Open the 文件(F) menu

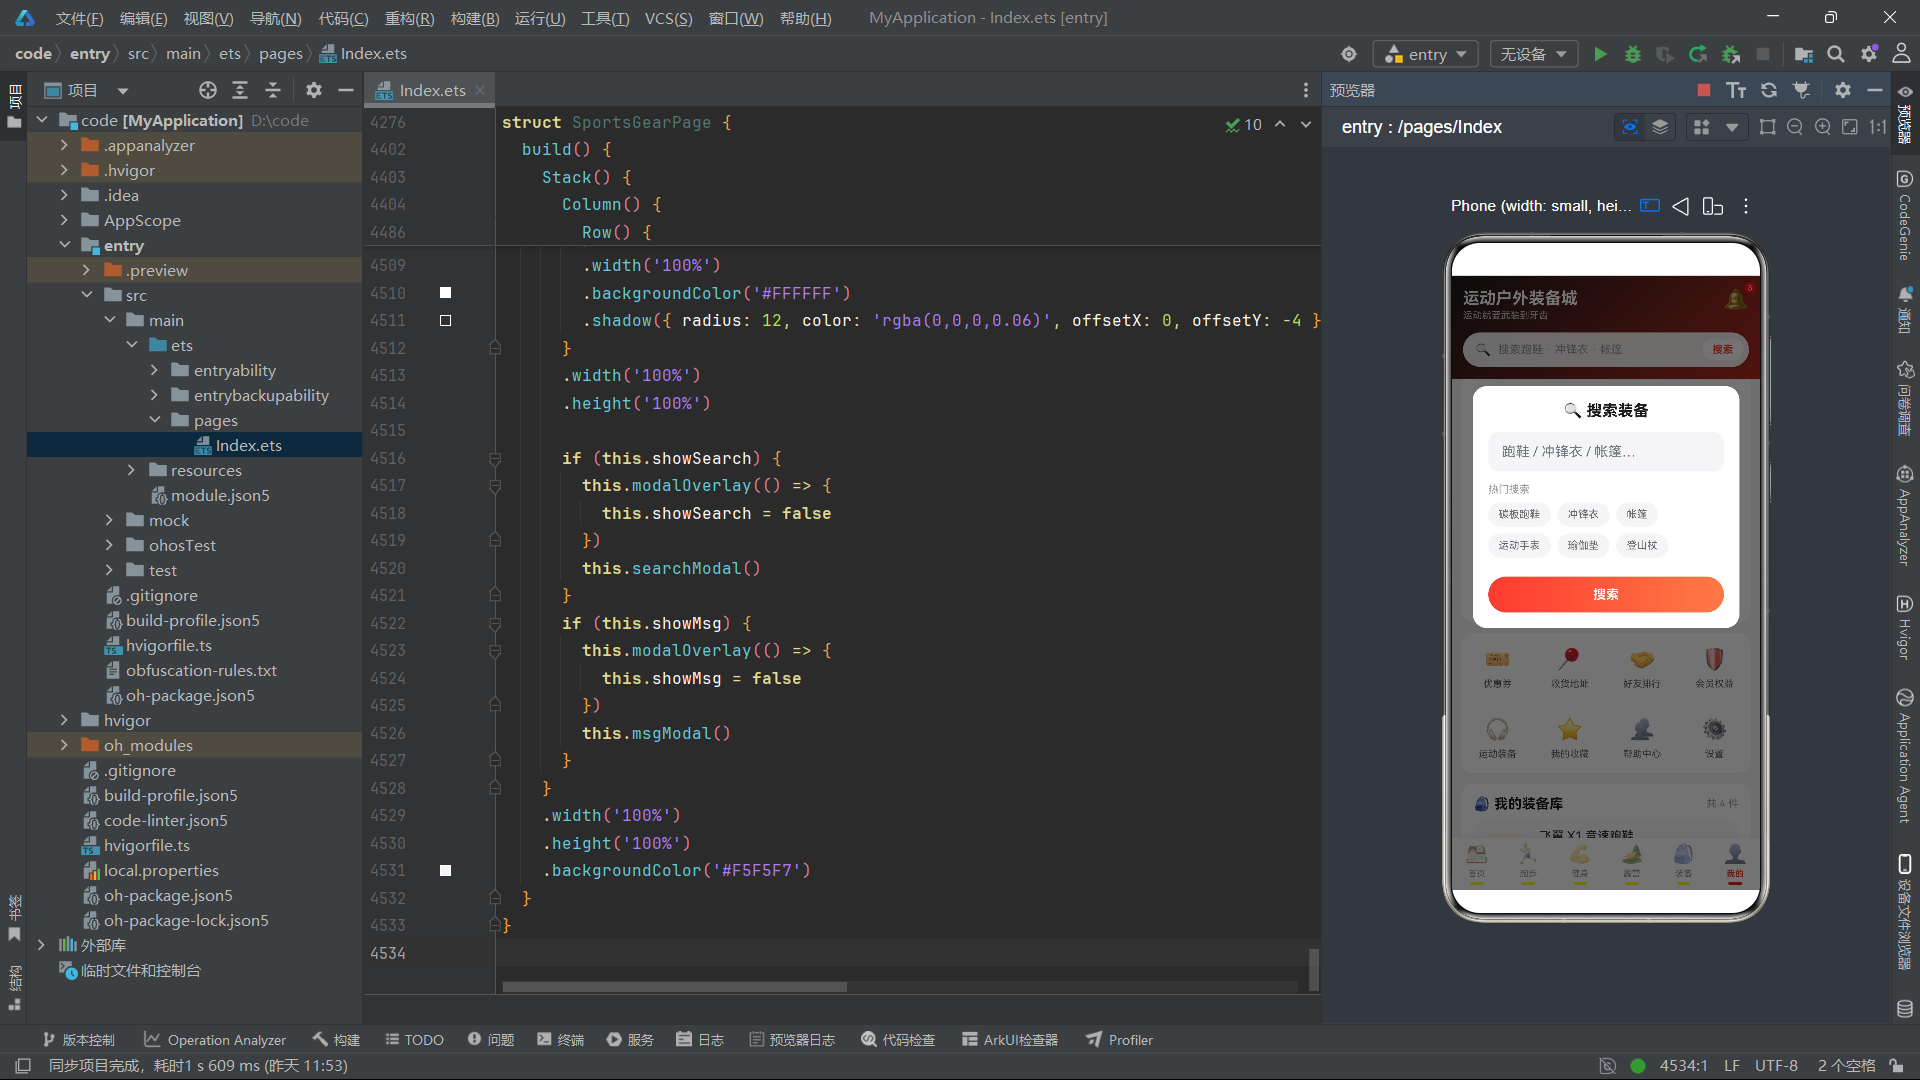79,18
